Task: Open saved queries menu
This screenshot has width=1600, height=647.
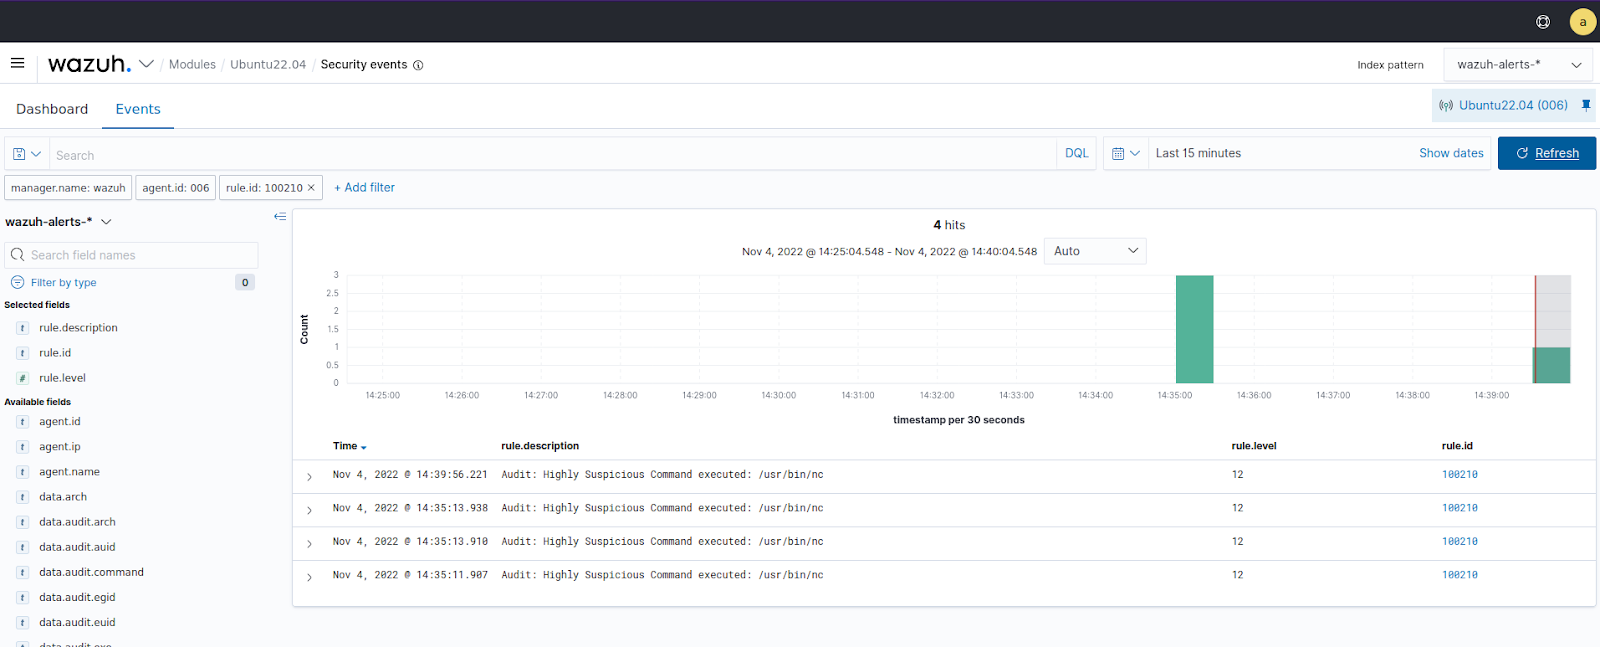Action: pyautogui.click(x=27, y=154)
